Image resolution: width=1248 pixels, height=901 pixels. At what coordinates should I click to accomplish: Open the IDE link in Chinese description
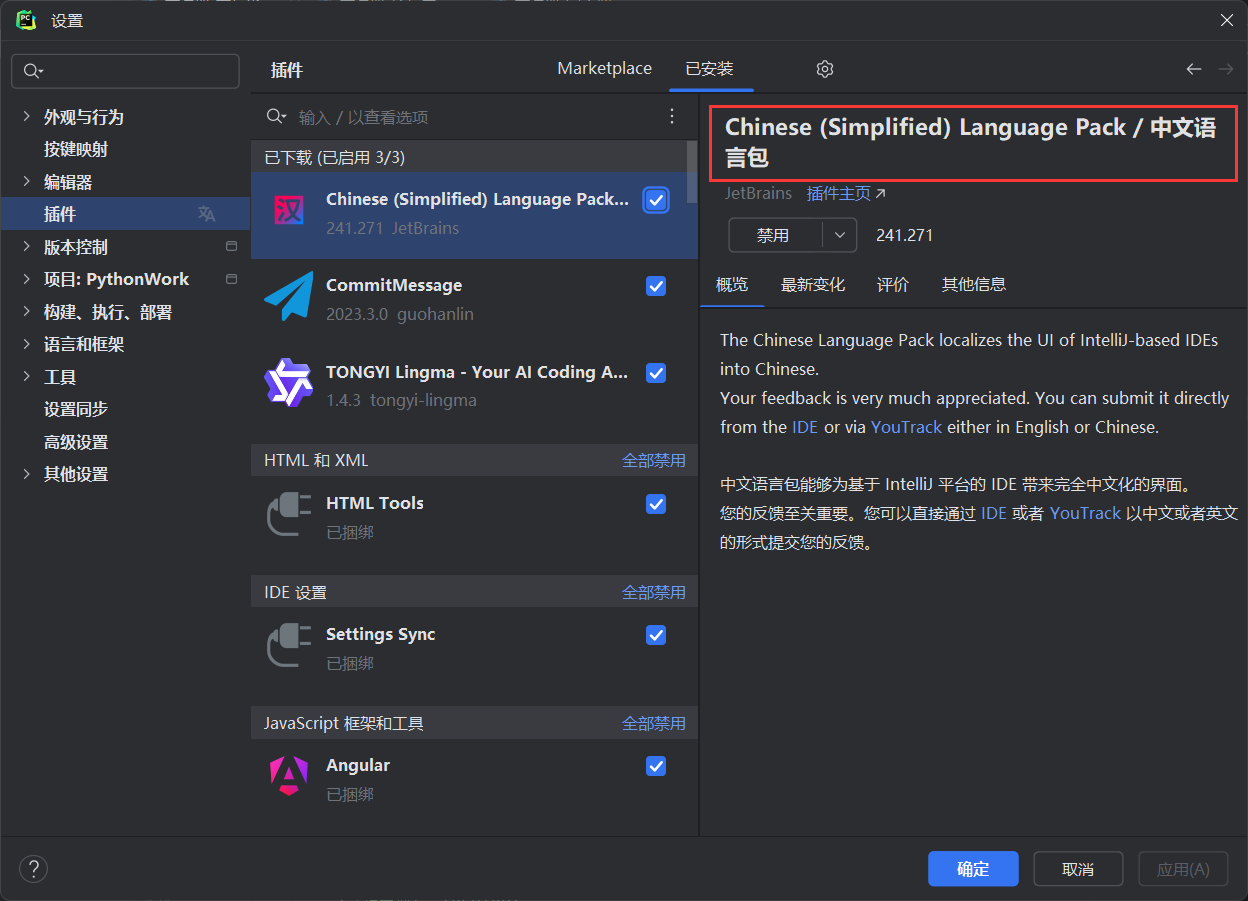pyautogui.click(x=994, y=513)
